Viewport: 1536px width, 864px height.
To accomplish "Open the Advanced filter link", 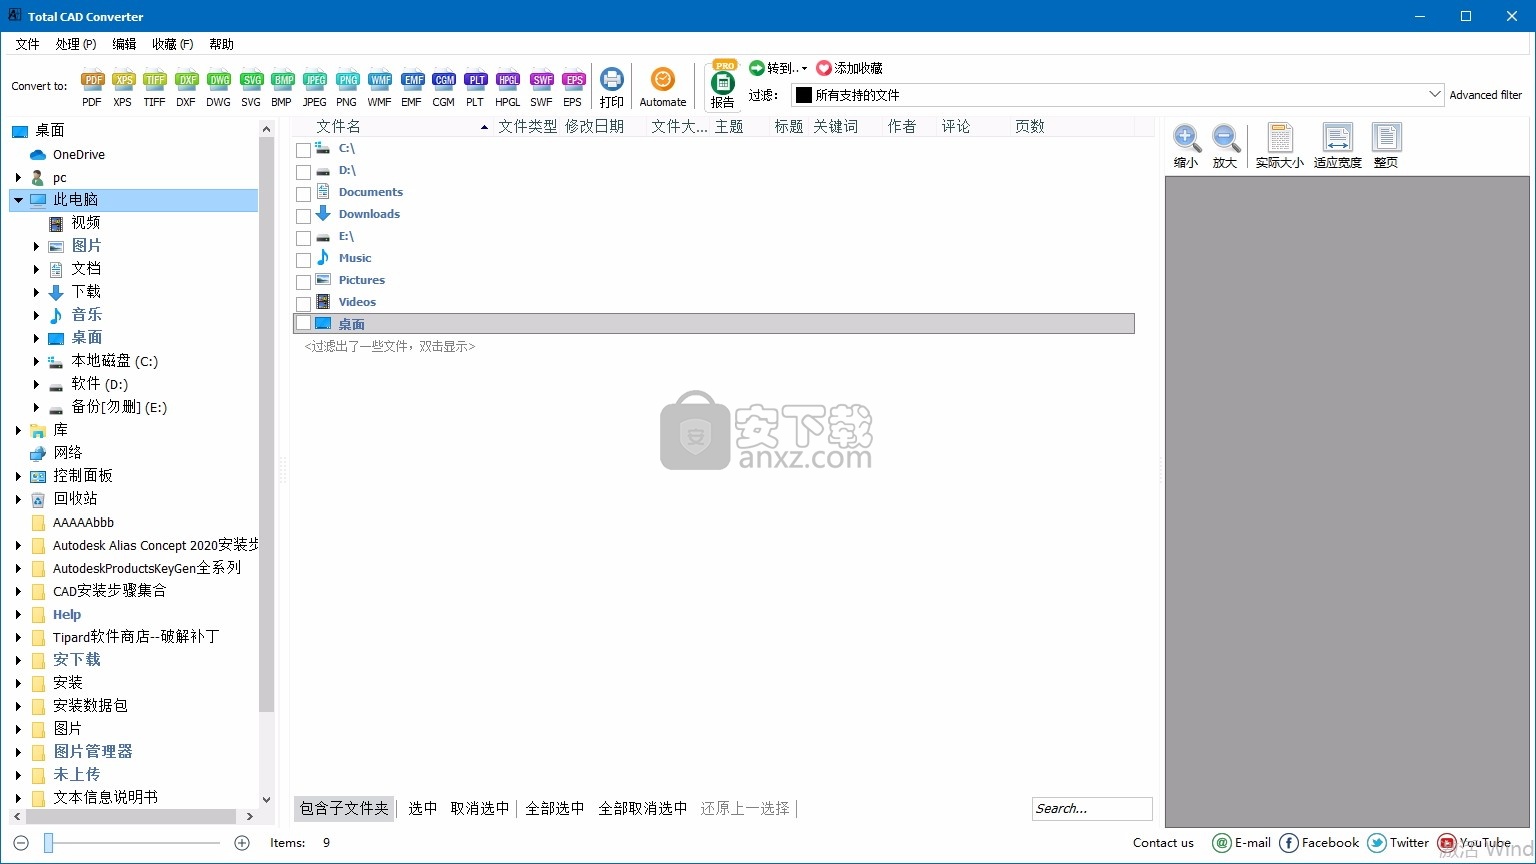I will coord(1486,95).
